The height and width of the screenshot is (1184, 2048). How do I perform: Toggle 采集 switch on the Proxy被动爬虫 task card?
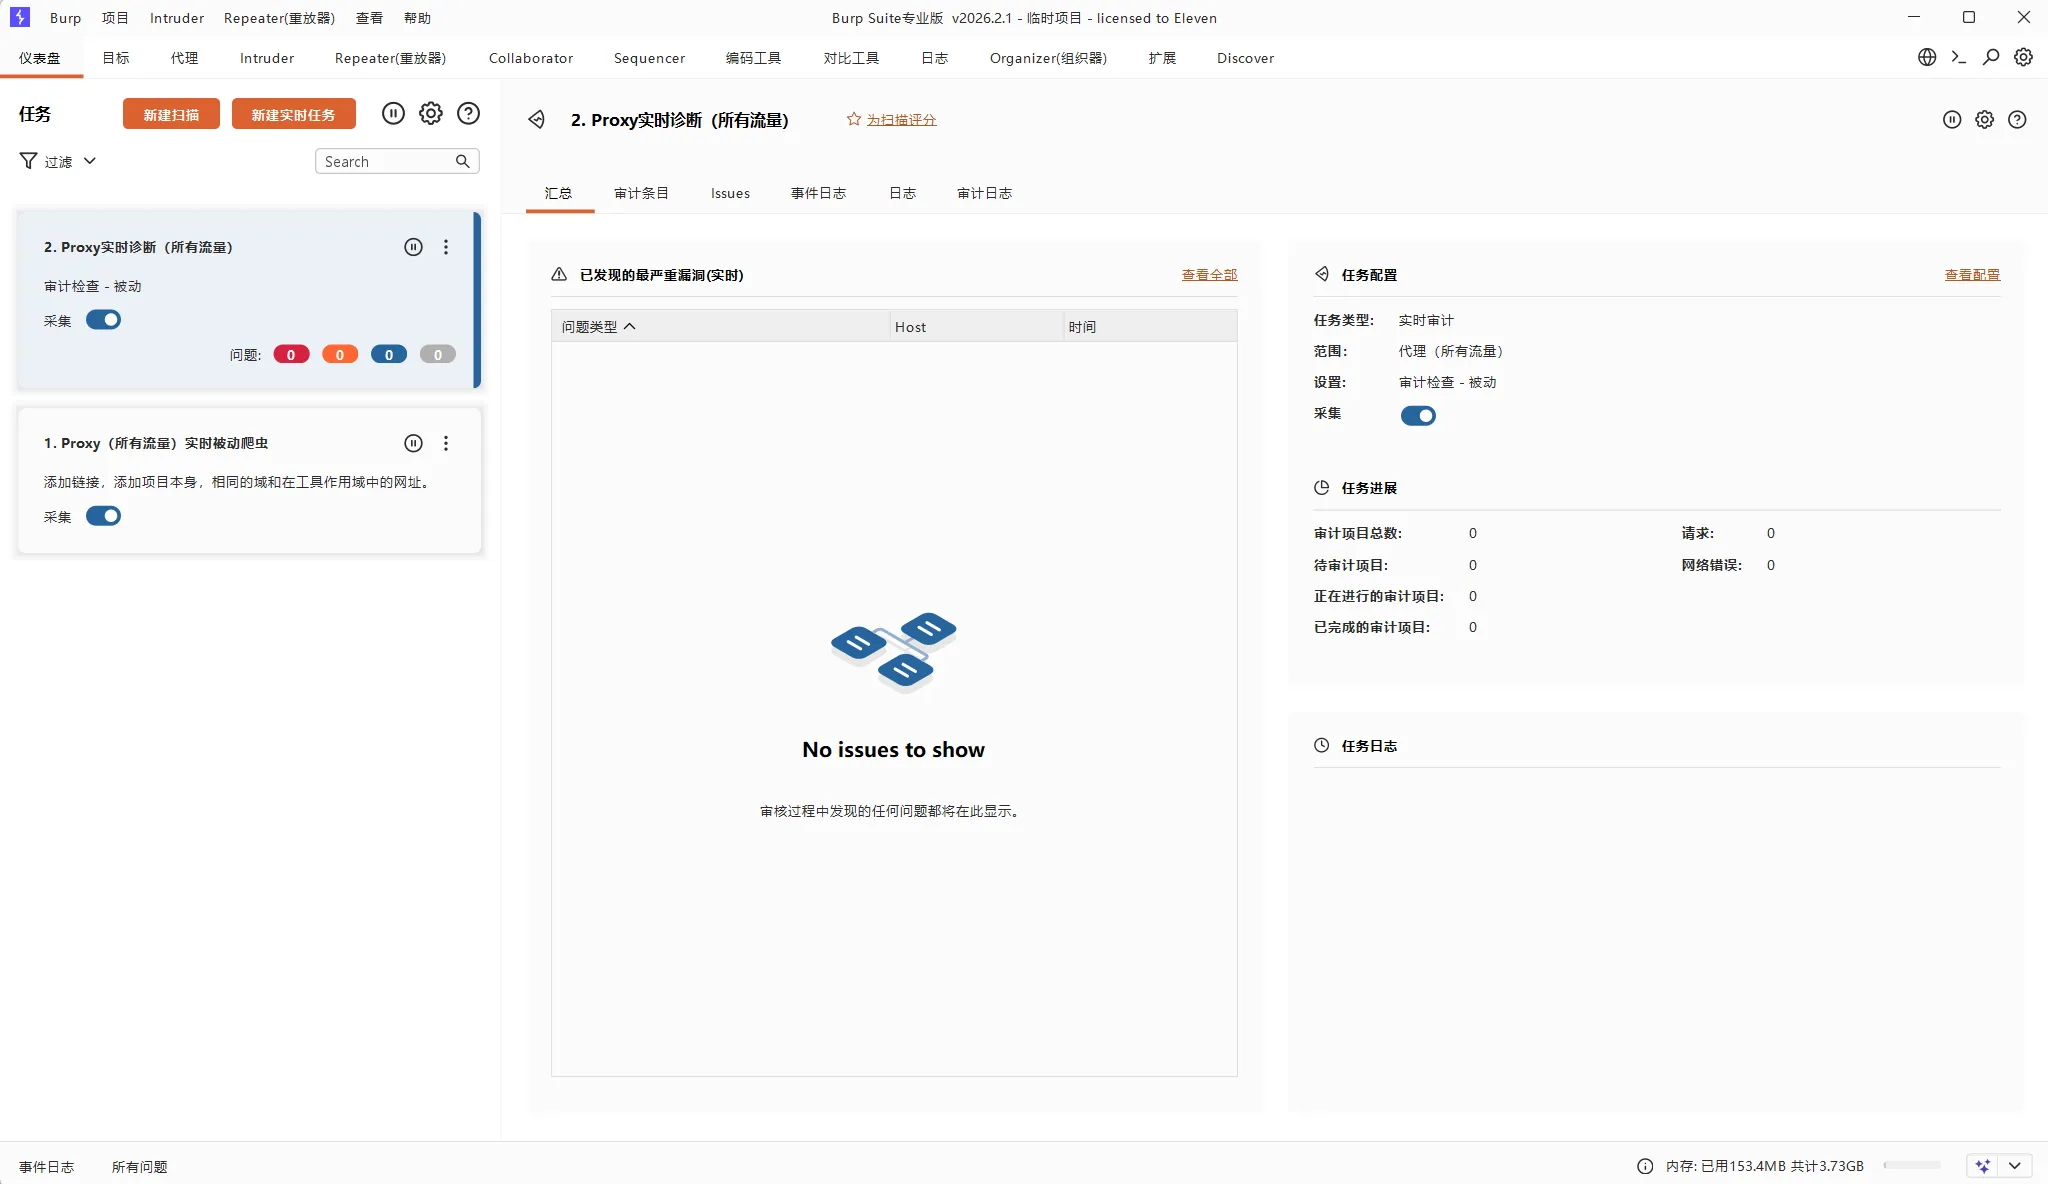(103, 516)
